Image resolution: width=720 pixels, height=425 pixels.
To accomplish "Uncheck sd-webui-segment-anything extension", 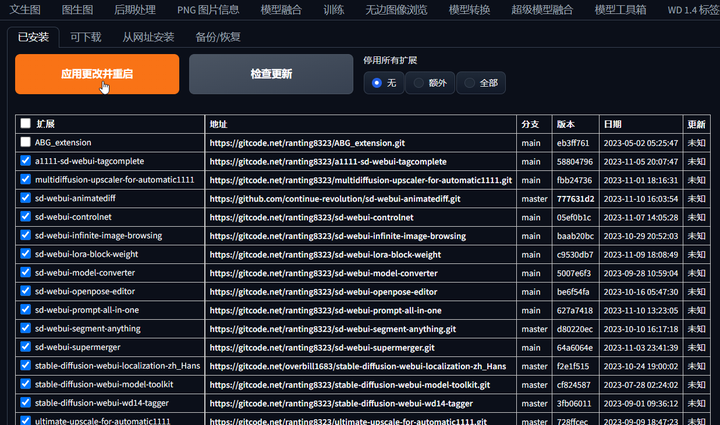I will click(26, 328).
